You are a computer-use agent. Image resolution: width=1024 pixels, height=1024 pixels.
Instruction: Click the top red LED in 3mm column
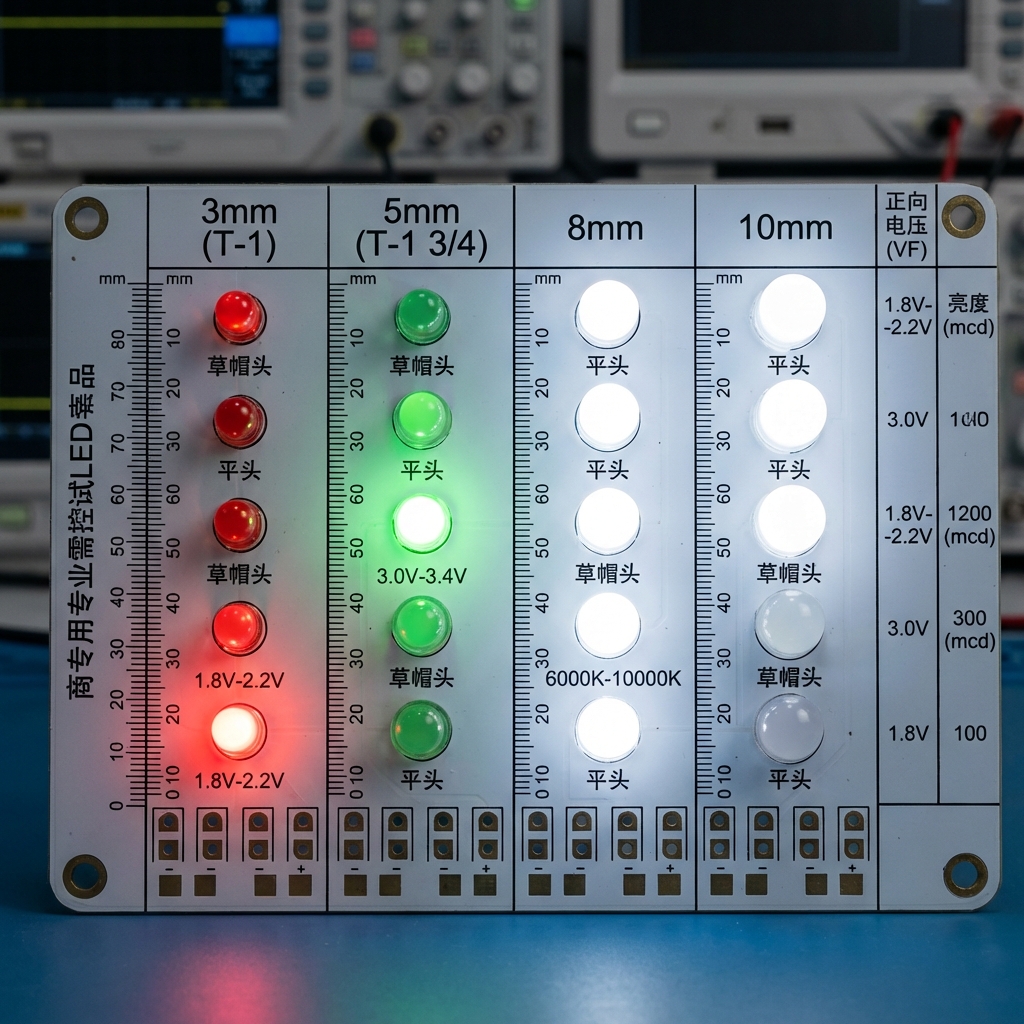[x=239, y=316]
